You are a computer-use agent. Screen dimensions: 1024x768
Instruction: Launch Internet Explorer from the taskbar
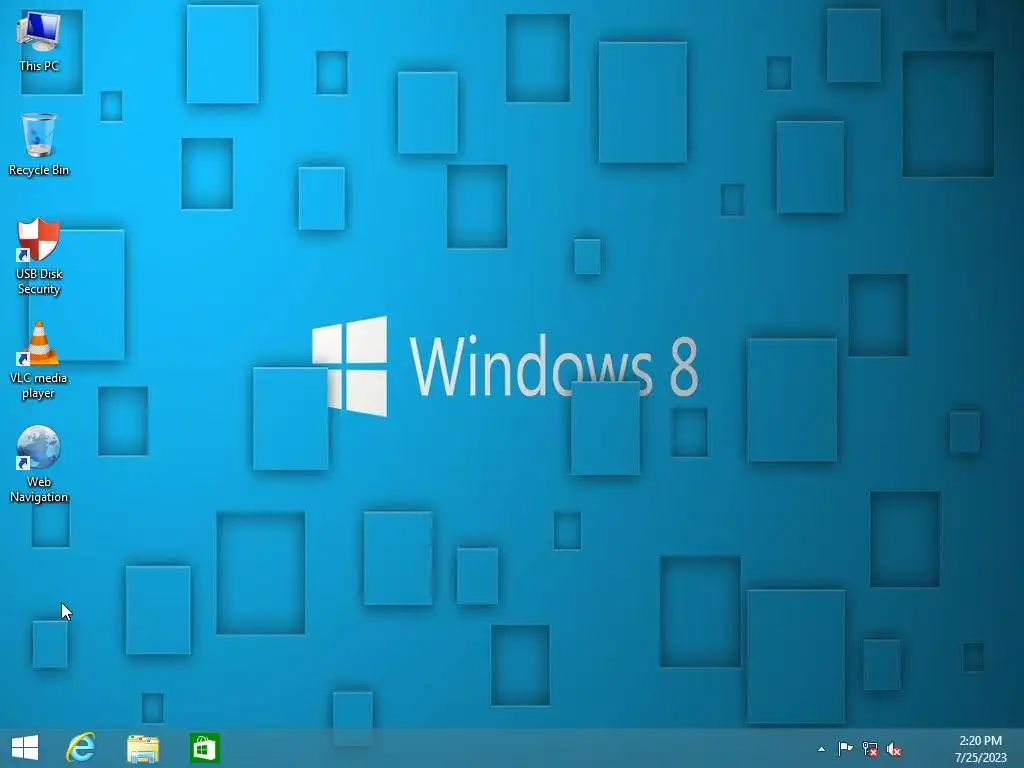coord(81,748)
